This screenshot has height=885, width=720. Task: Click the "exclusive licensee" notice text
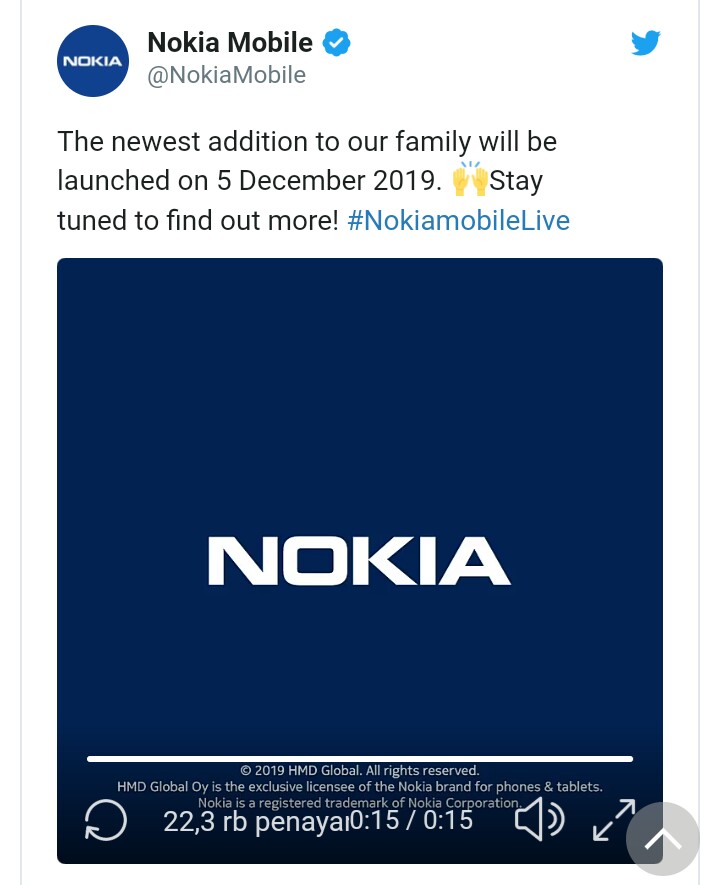pos(360,787)
